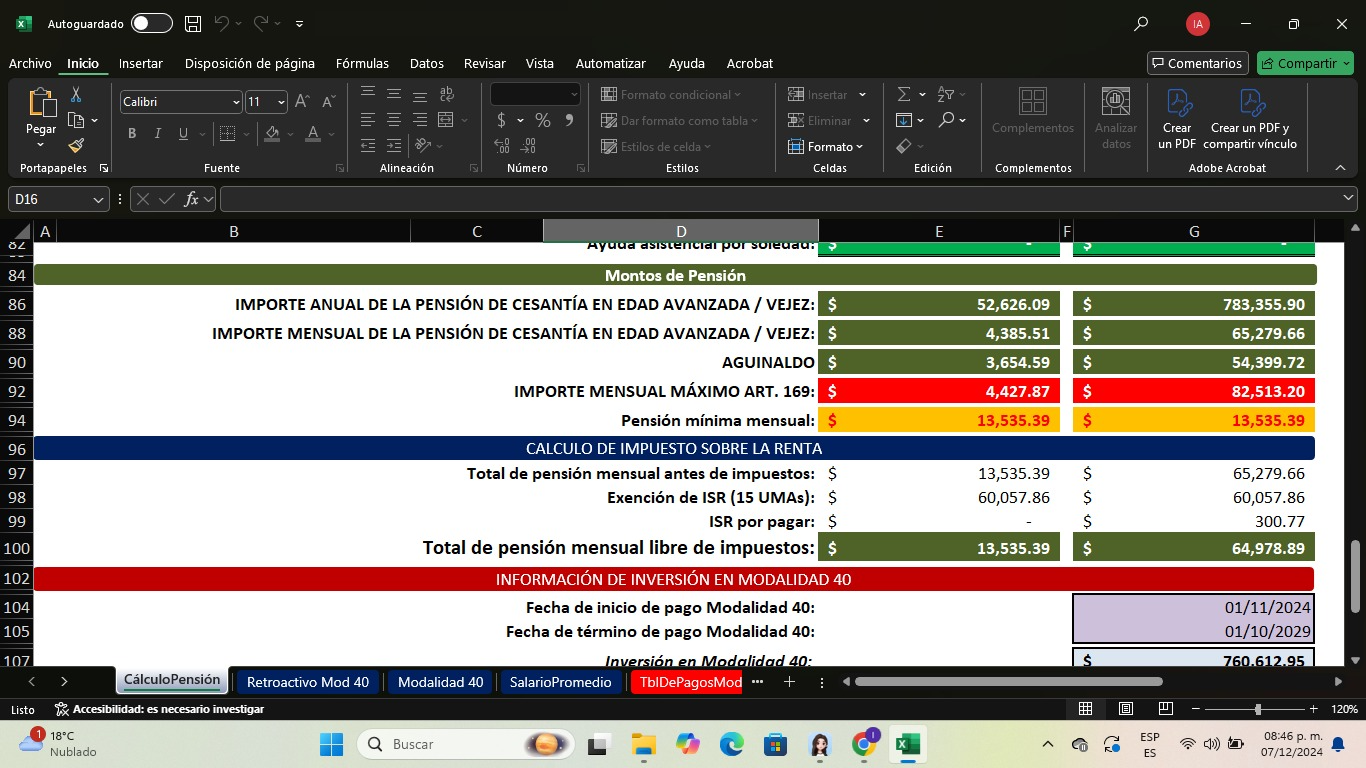Toggle italic text formatting
This screenshot has height=768, width=1366.
(x=158, y=134)
